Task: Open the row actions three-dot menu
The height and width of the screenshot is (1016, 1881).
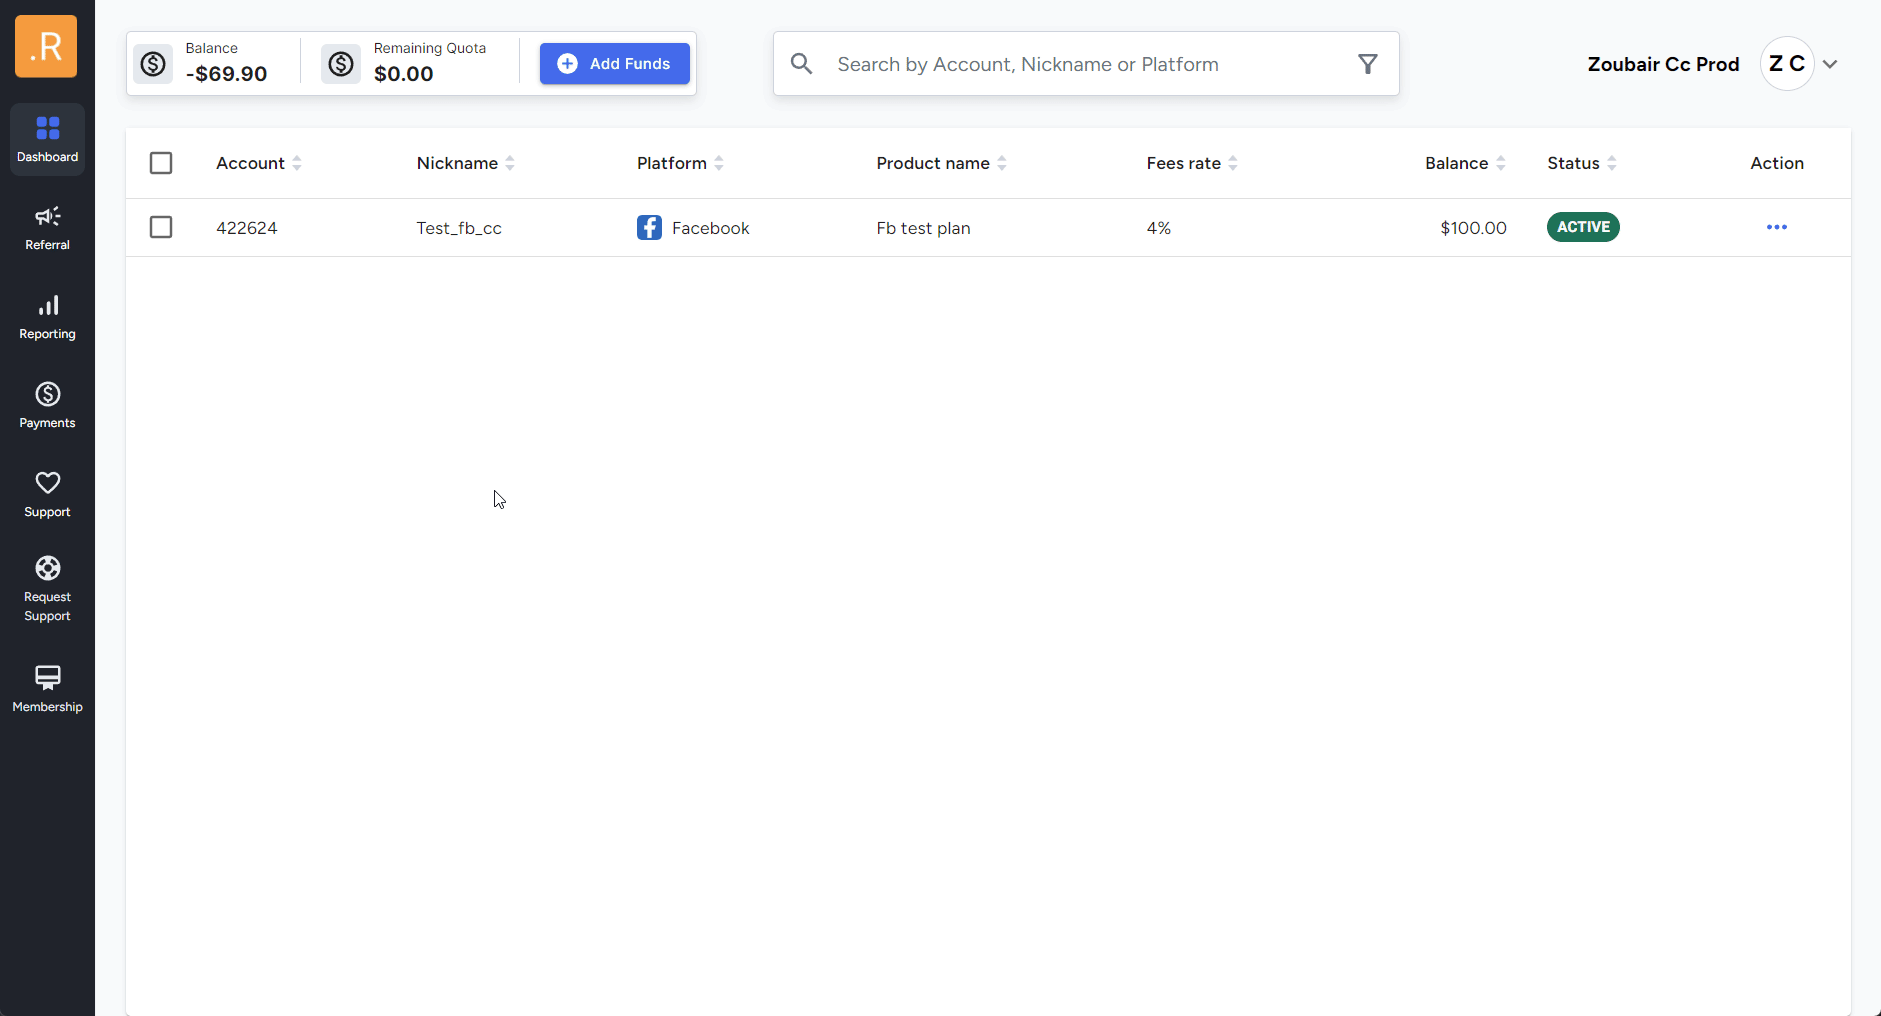Action: click(x=1776, y=227)
